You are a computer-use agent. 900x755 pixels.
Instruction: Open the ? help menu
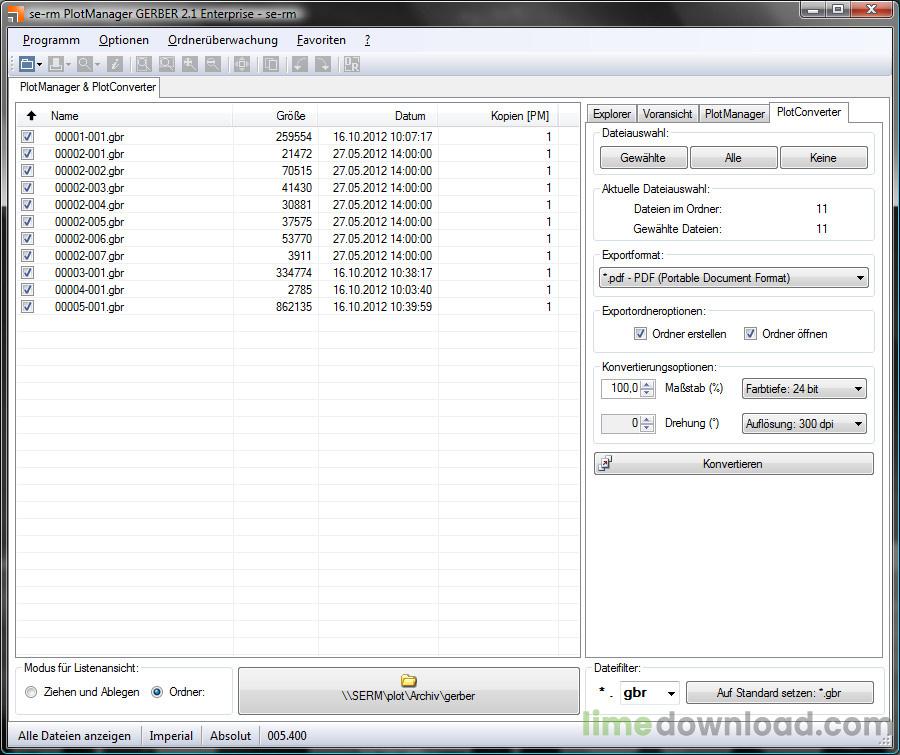367,40
